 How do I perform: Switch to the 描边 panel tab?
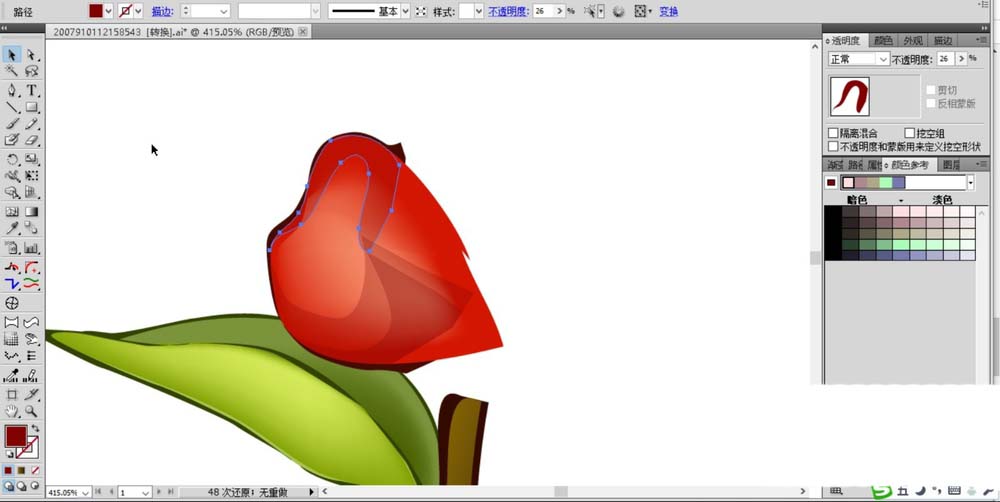[x=943, y=40]
